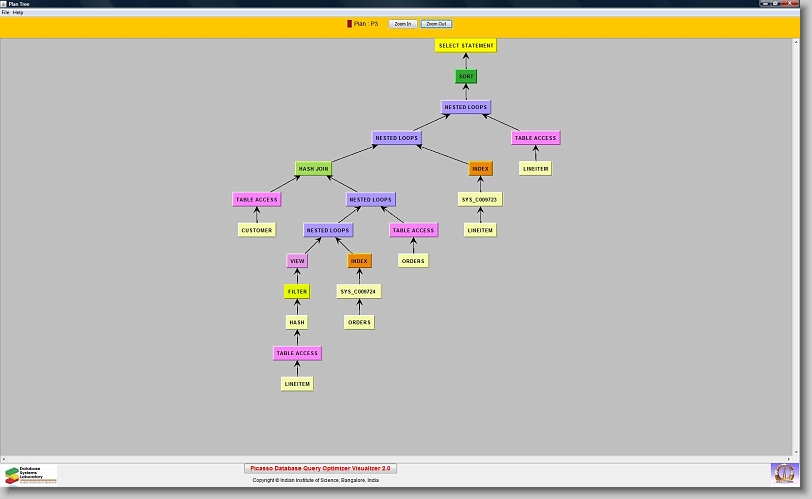Select the SELECT STATEMENT root node
Viewport: 812px width, 499px height.
pos(466,45)
